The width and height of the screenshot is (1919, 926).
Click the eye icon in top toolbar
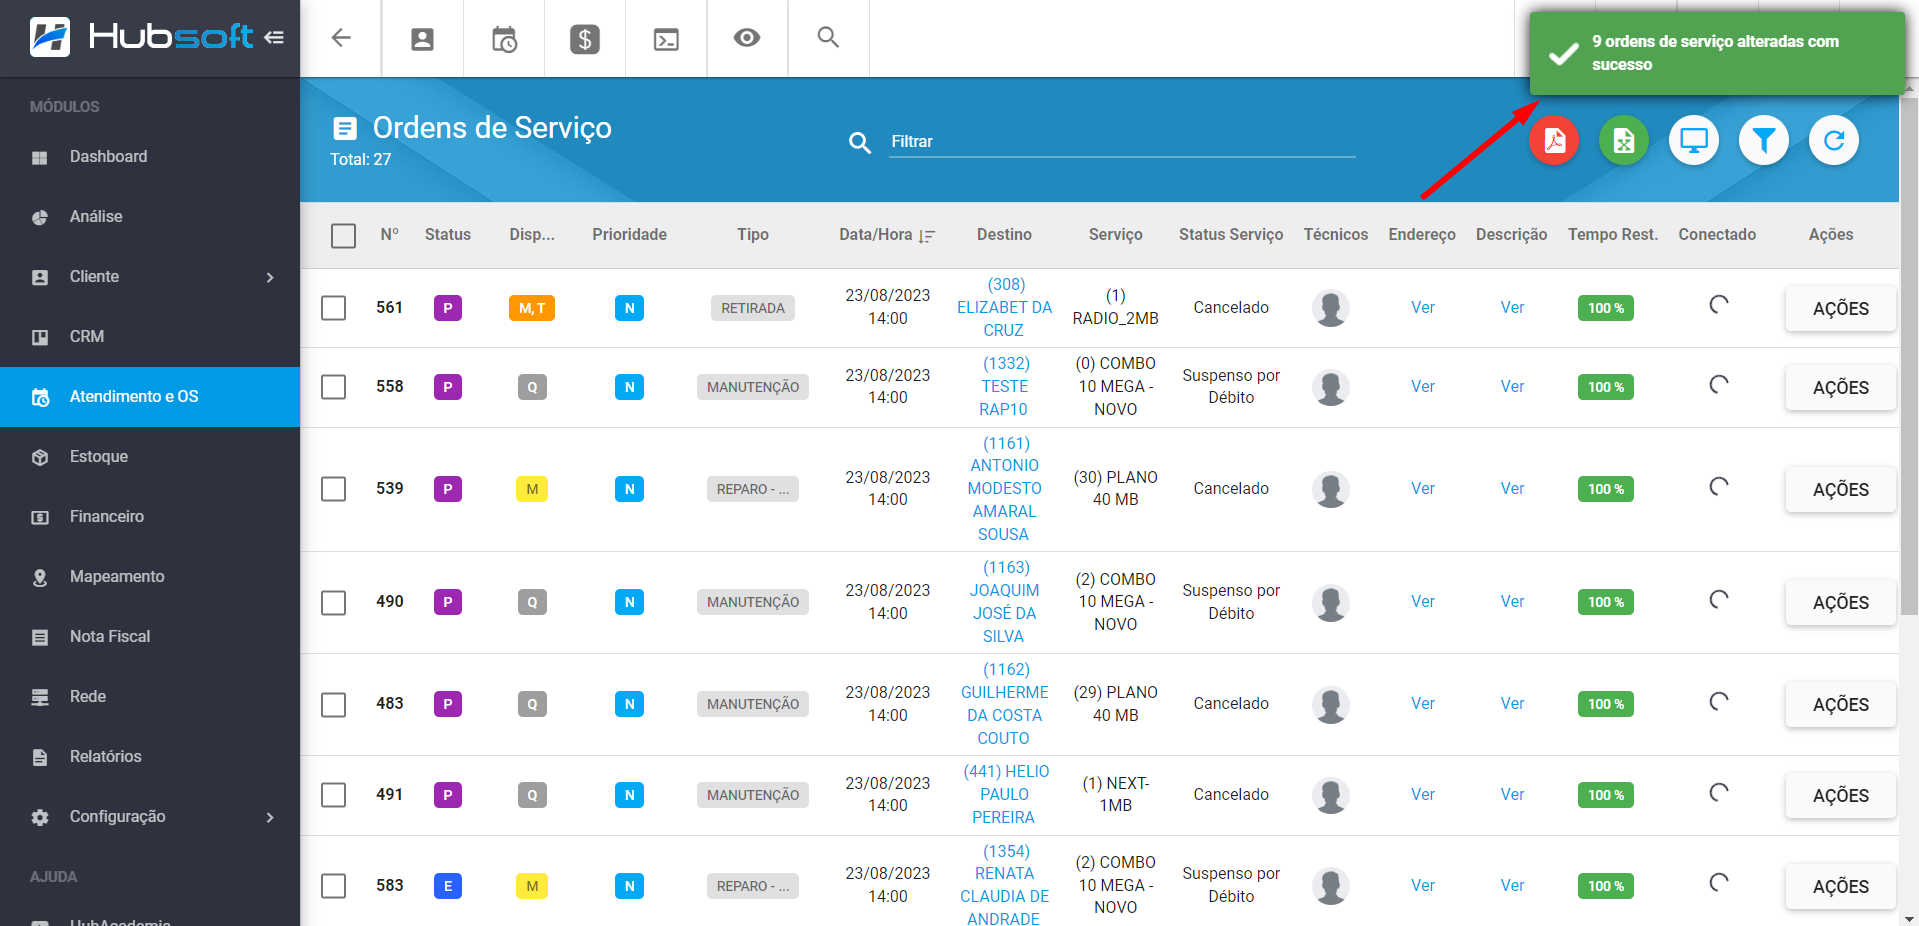(746, 38)
